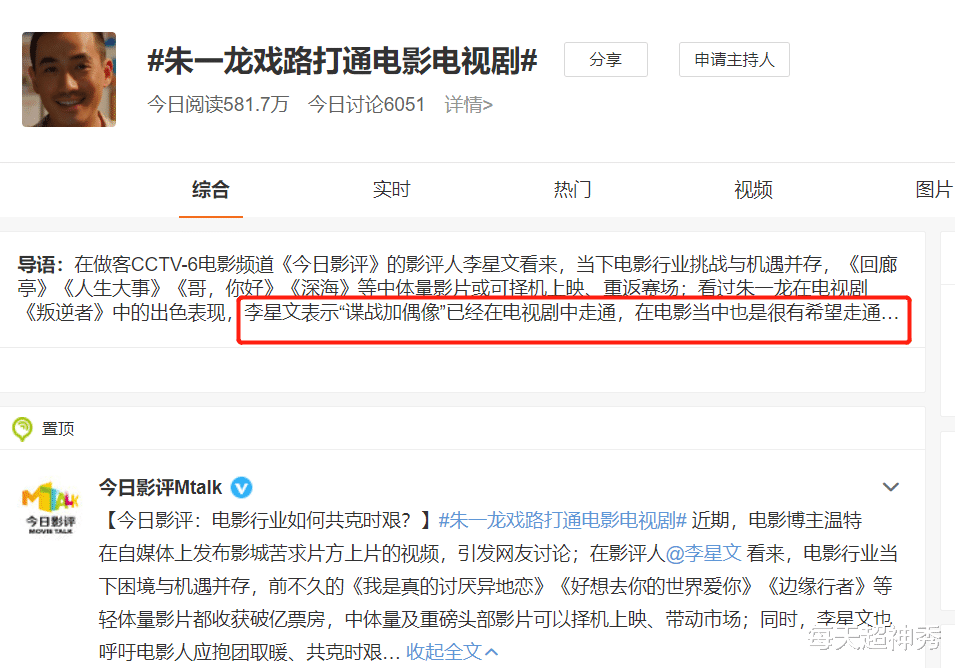Open 今日影评Mtalk profile avatar
Image resolution: width=955 pixels, height=668 pixels.
coord(51,507)
